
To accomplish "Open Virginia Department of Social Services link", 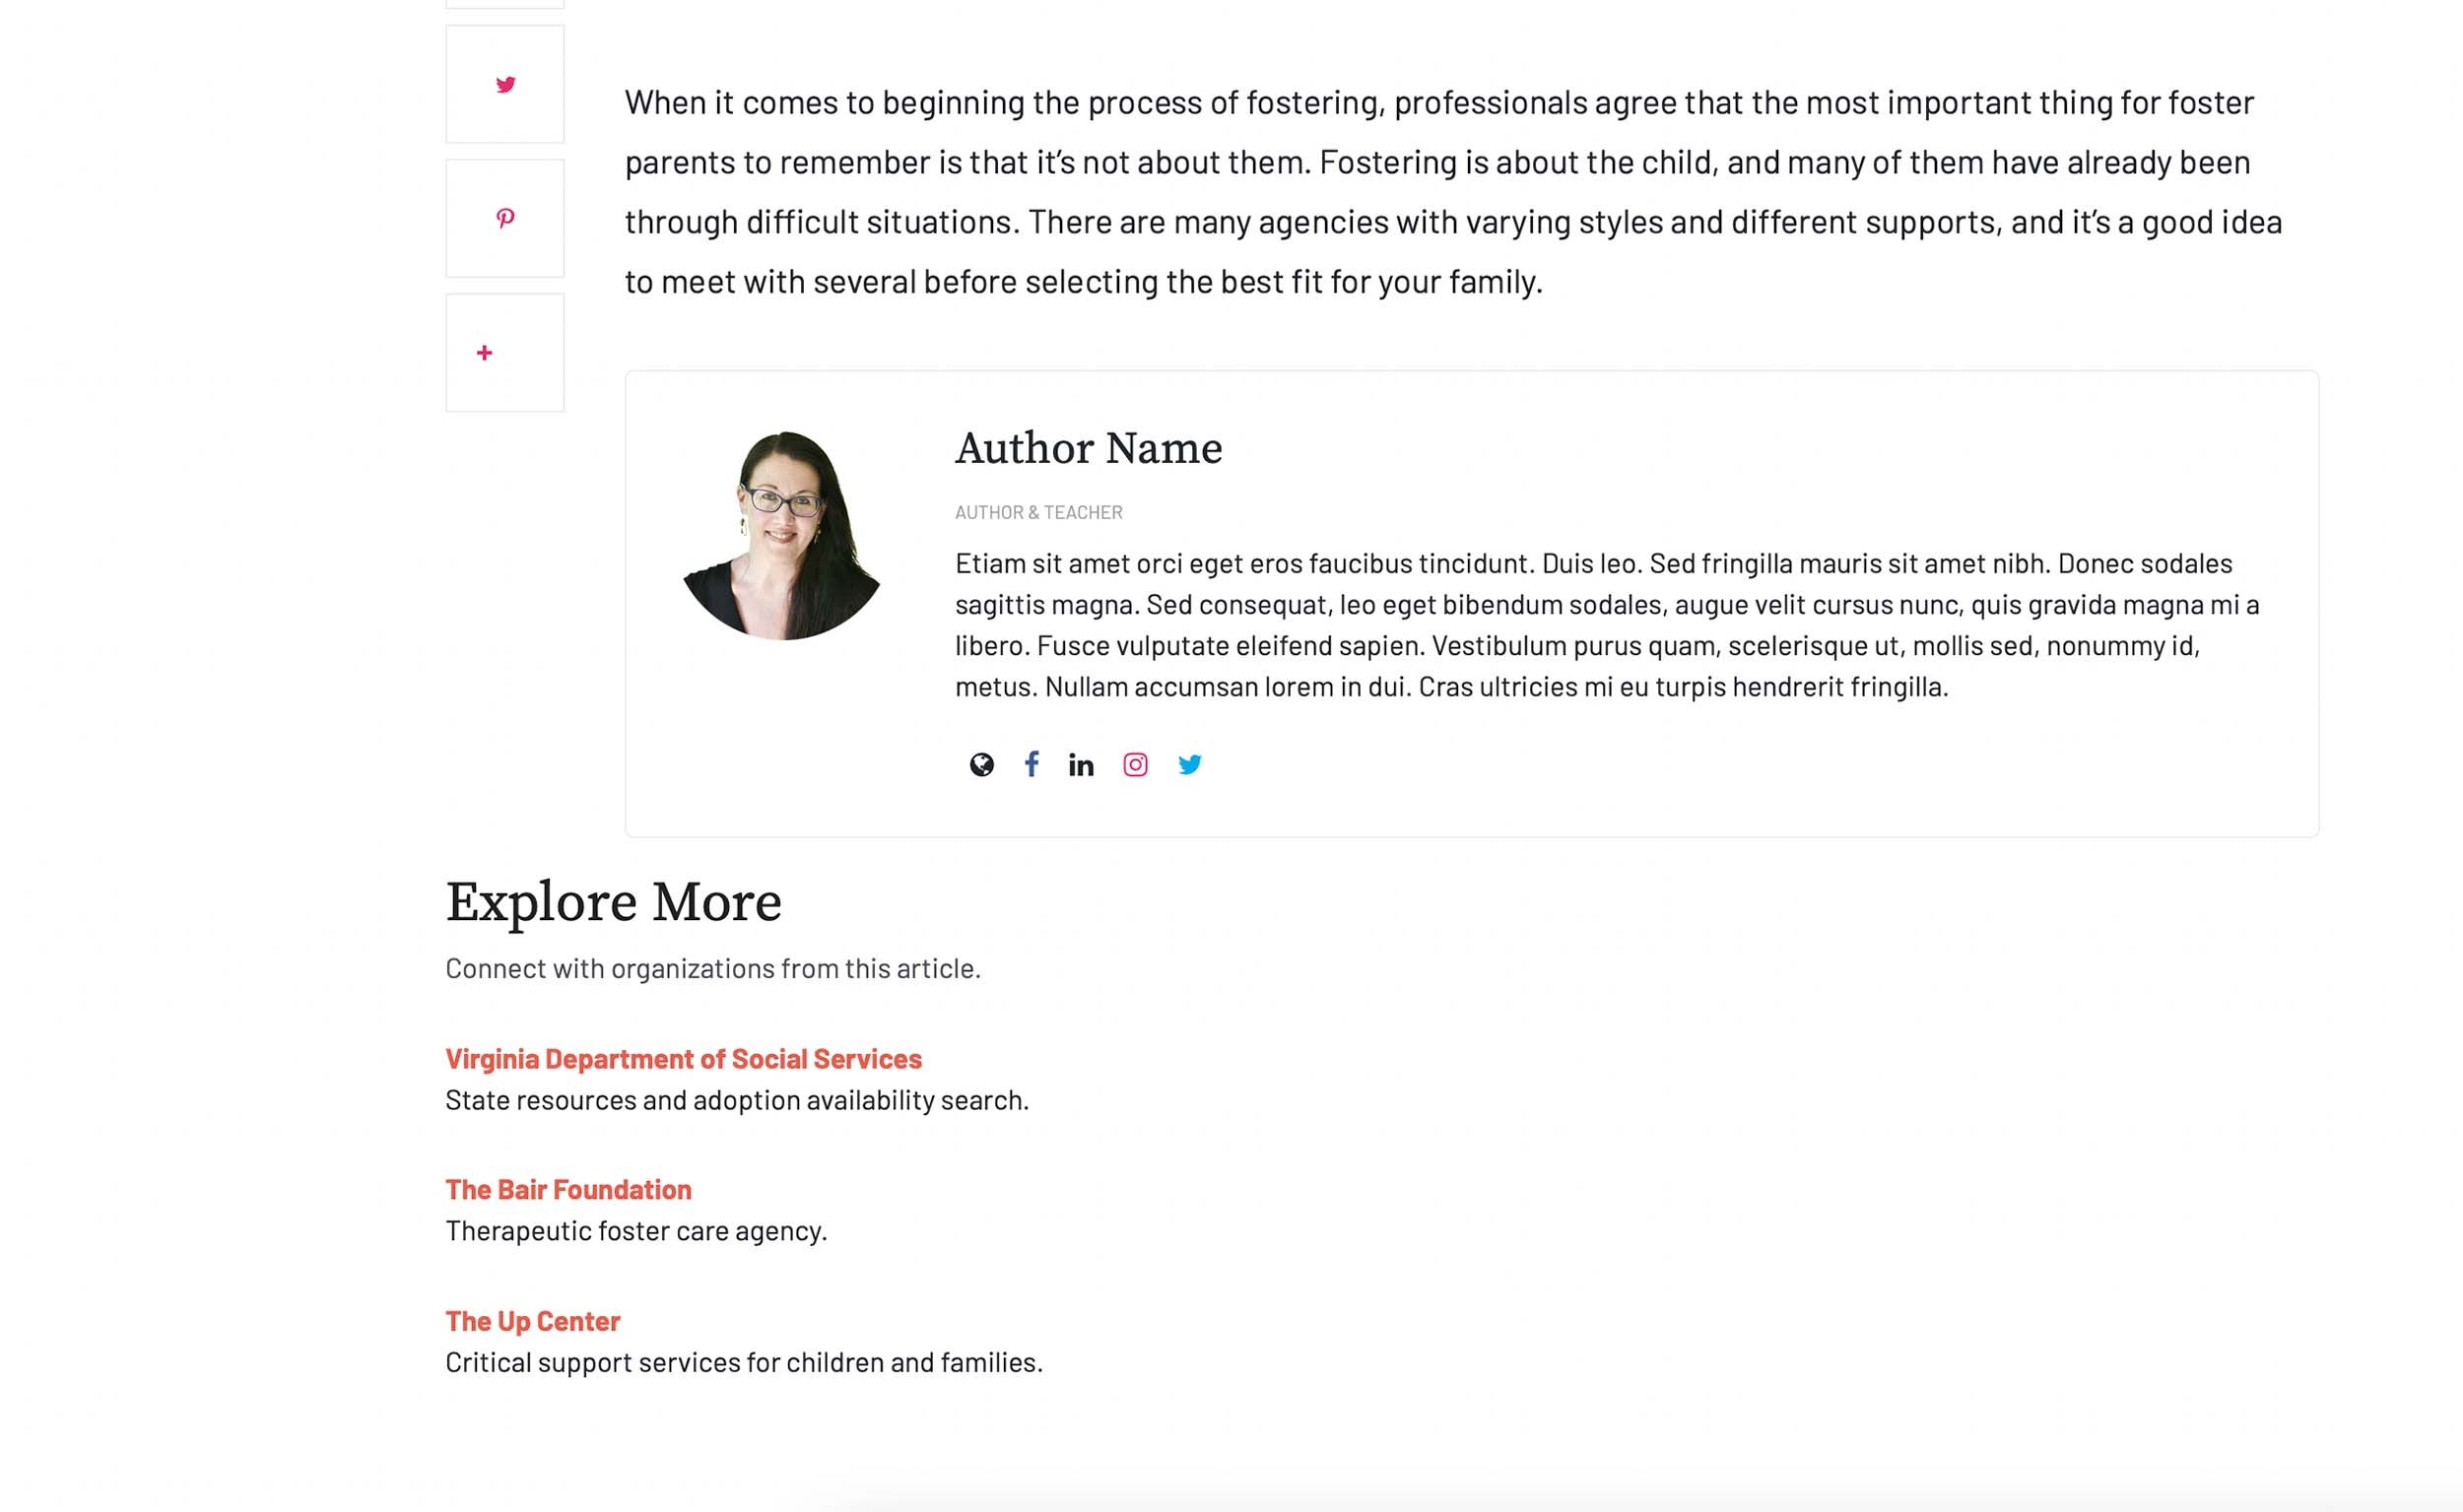I will coord(683,1059).
